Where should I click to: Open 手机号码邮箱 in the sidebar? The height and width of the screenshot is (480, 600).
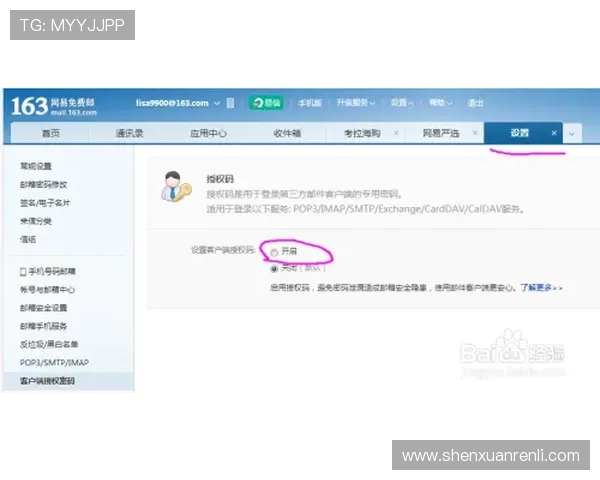click(52, 271)
